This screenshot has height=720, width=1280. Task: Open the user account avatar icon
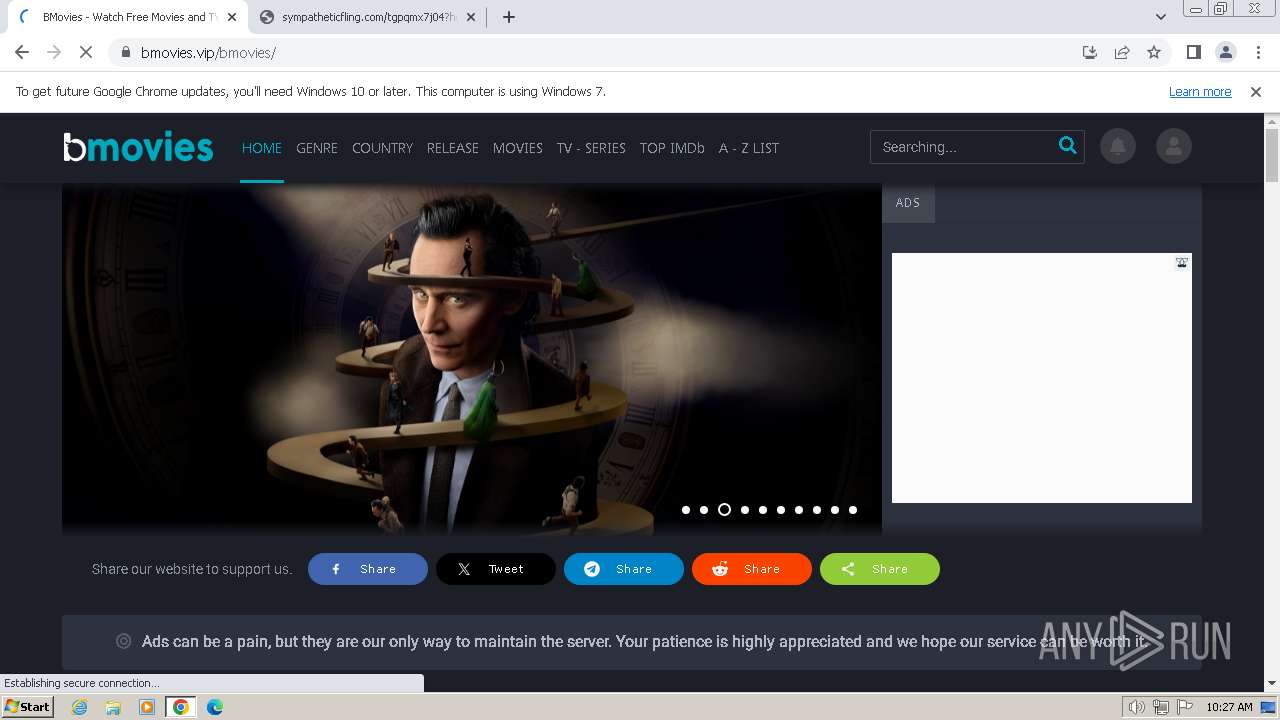1173,147
